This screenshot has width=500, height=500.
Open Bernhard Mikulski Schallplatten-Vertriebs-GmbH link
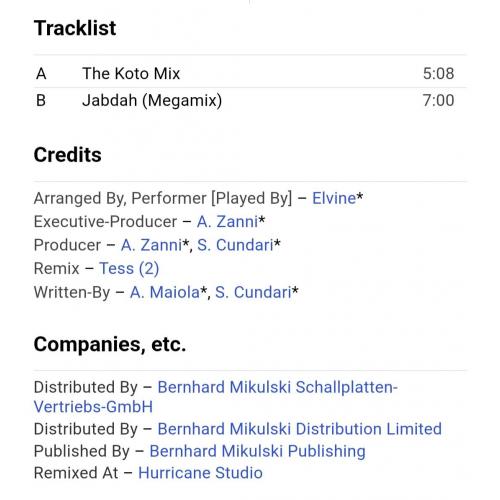coord(216,397)
